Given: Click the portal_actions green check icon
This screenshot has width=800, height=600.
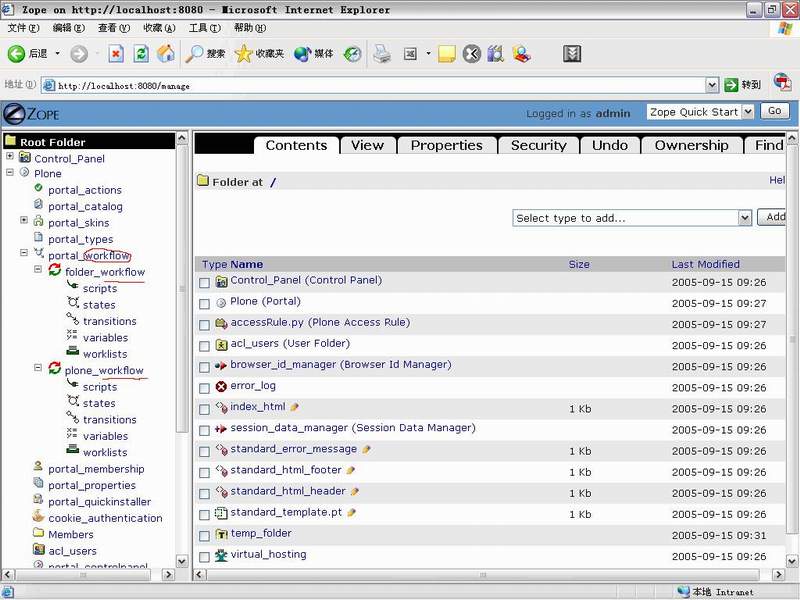Looking at the screenshot, I should (x=38, y=188).
